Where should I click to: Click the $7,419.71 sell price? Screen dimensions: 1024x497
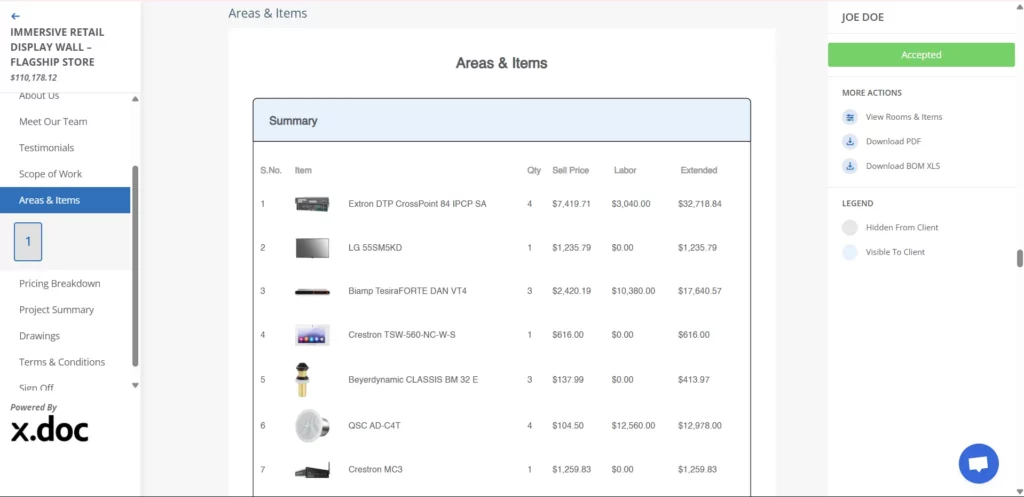point(571,204)
